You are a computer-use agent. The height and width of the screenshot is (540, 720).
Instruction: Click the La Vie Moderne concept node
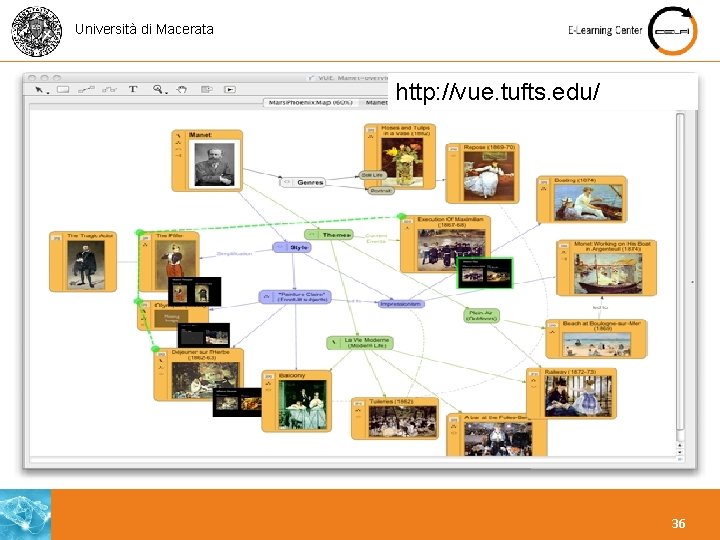pyautogui.click(x=360, y=343)
